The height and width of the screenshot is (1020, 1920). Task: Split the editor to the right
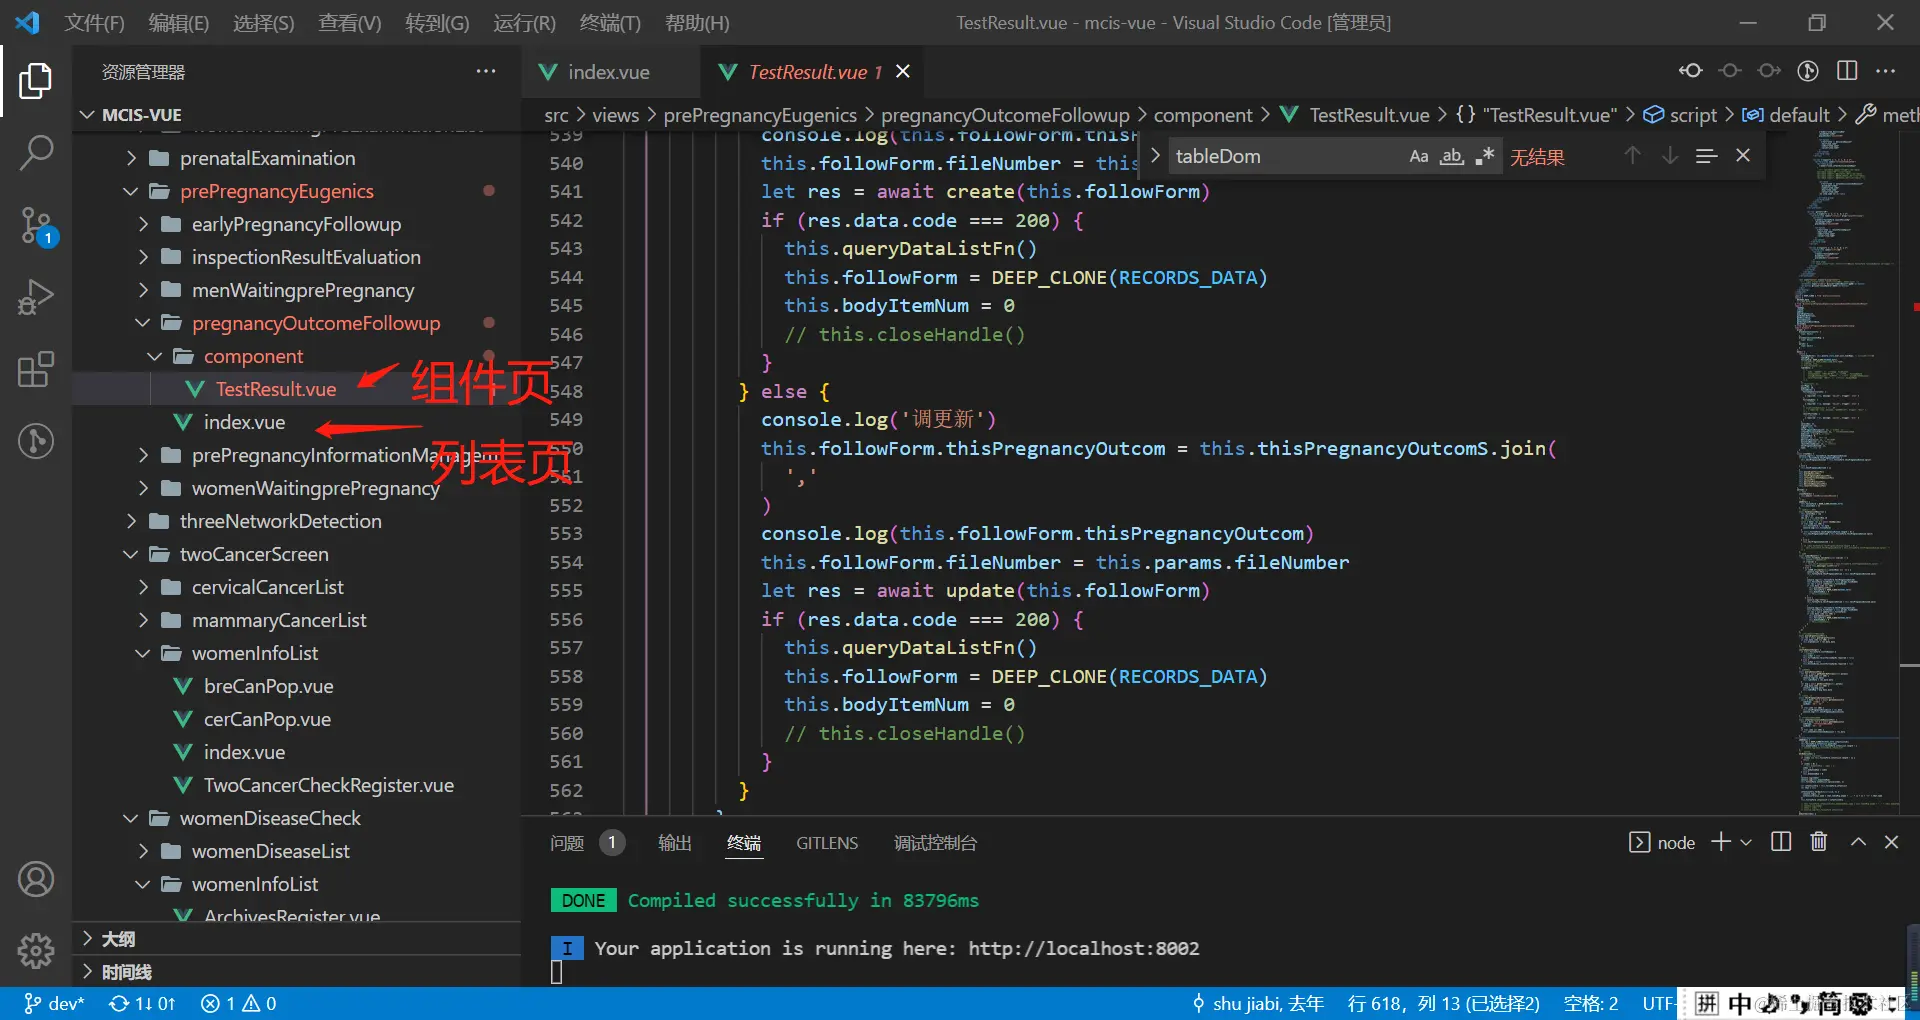[1847, 70]
